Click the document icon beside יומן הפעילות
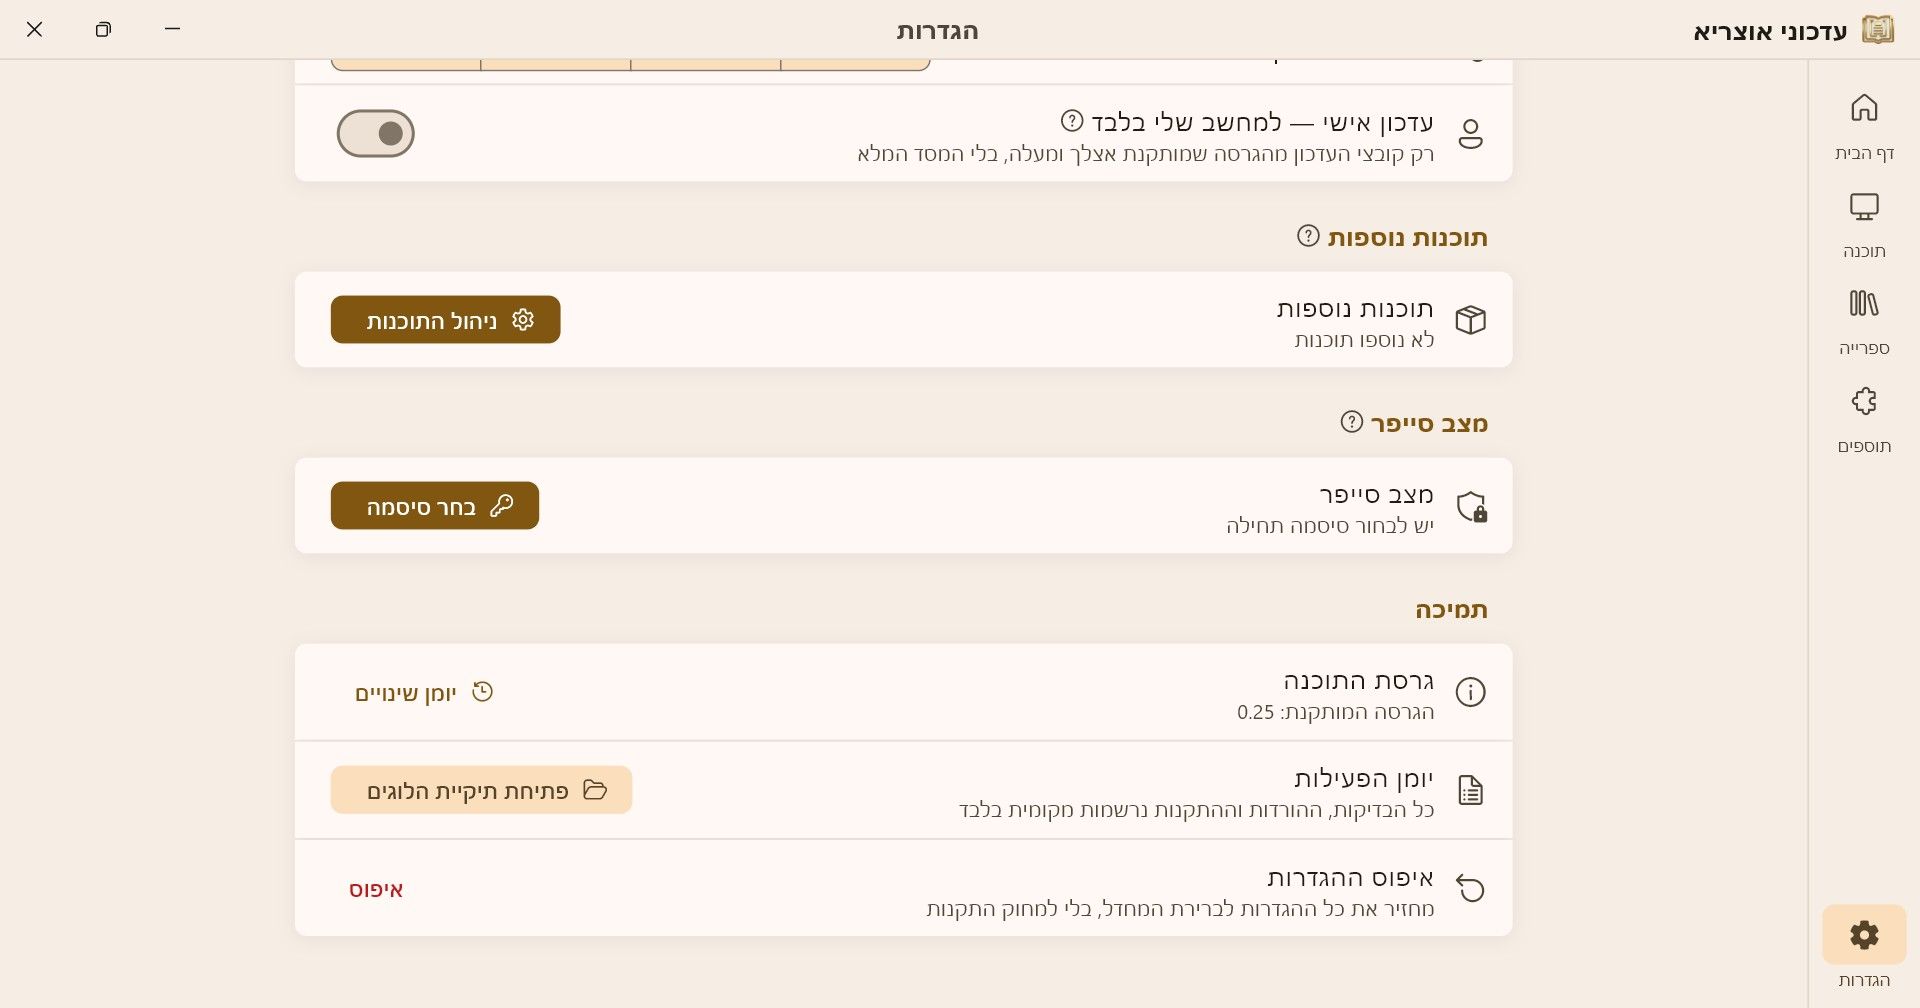 coord(1470,790)
